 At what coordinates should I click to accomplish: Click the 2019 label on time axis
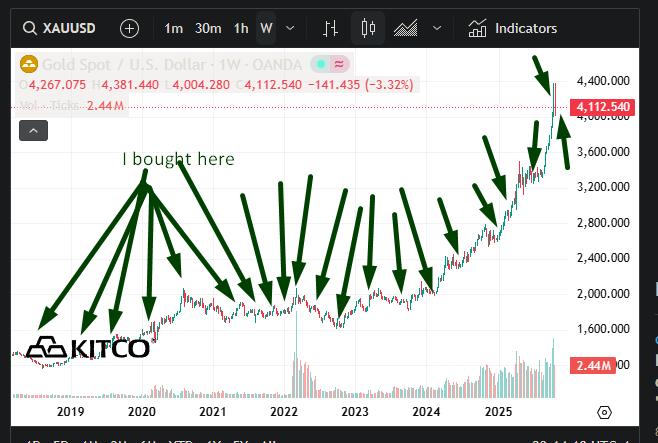point(70,412)
